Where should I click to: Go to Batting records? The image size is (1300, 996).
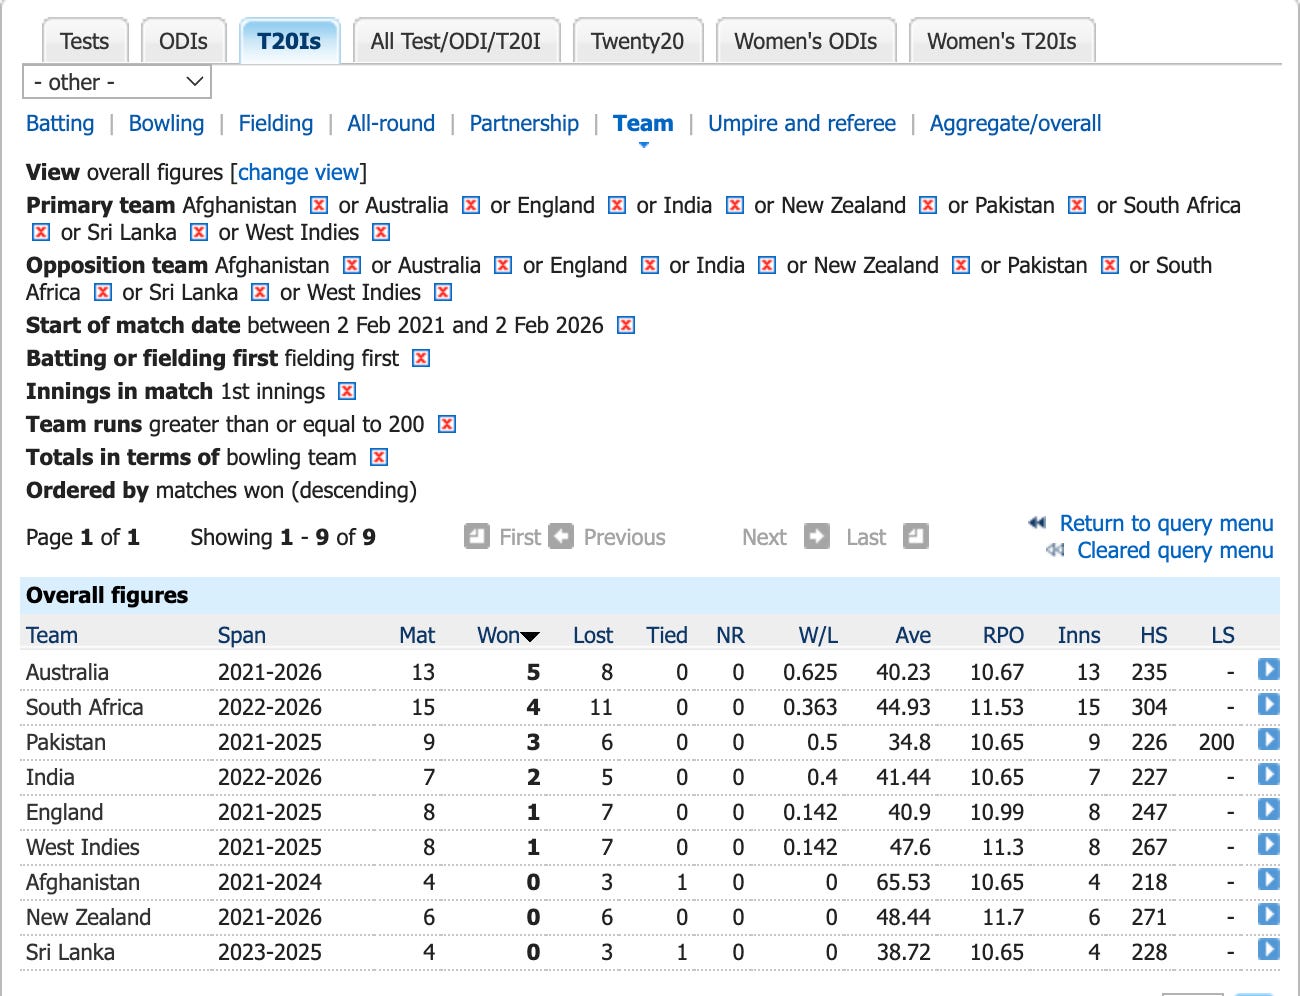[x=60, y=123]
